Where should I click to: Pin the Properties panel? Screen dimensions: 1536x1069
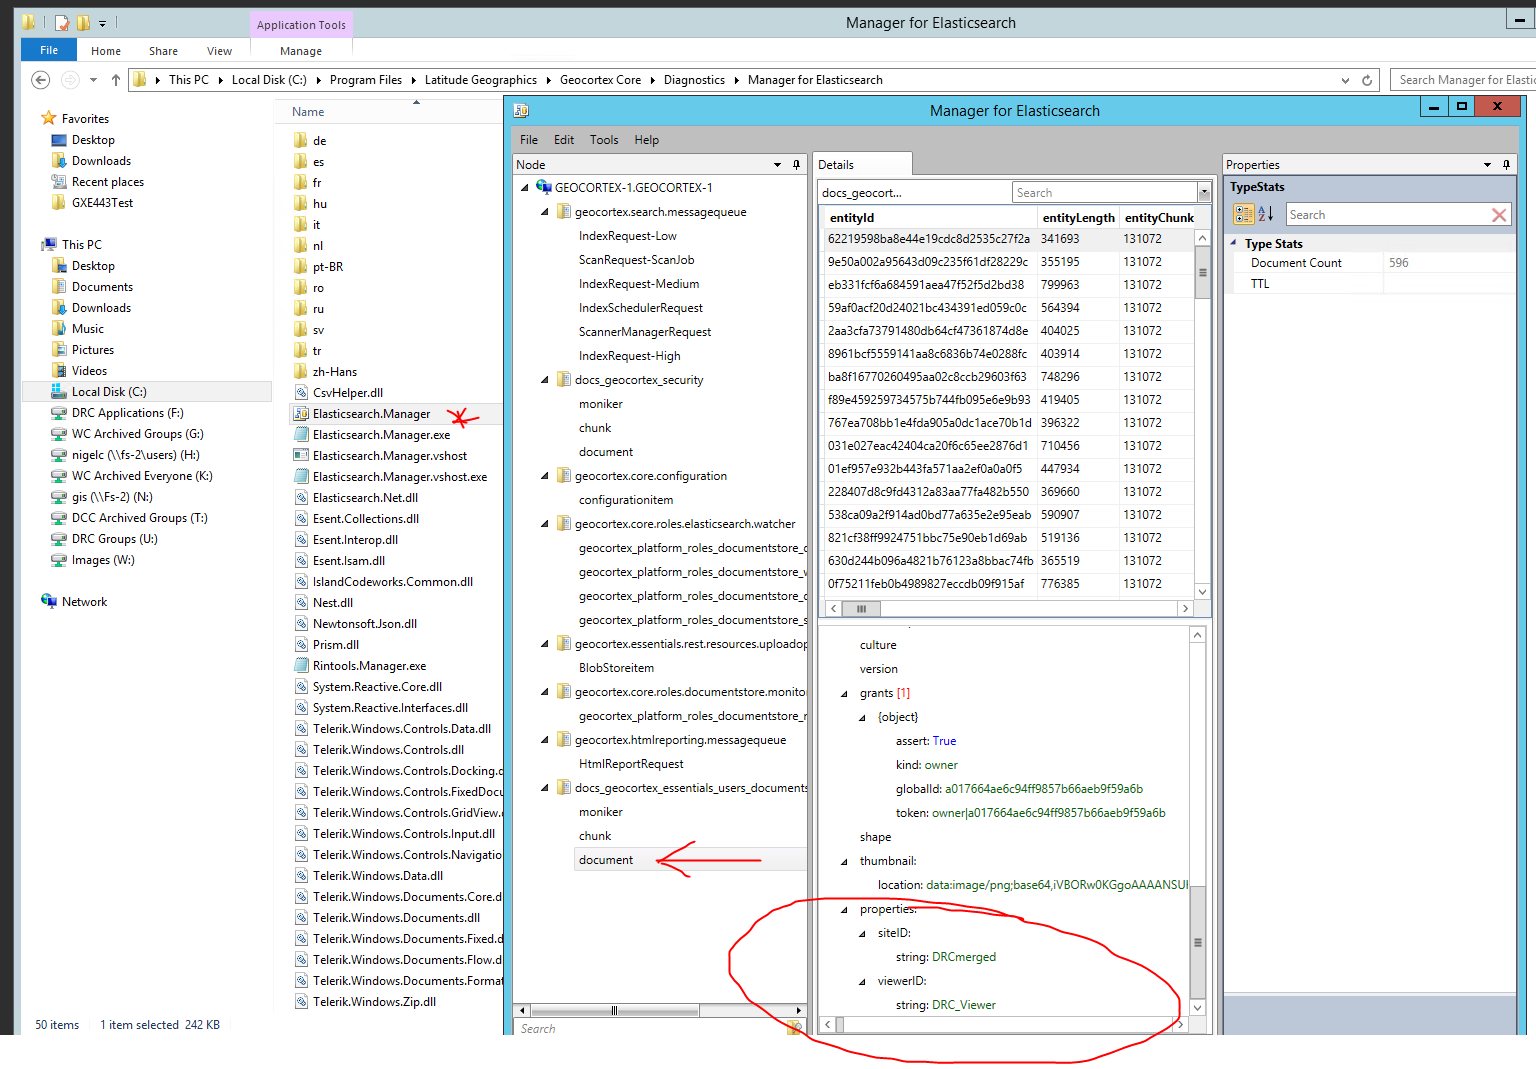(x=1506, y=165)
